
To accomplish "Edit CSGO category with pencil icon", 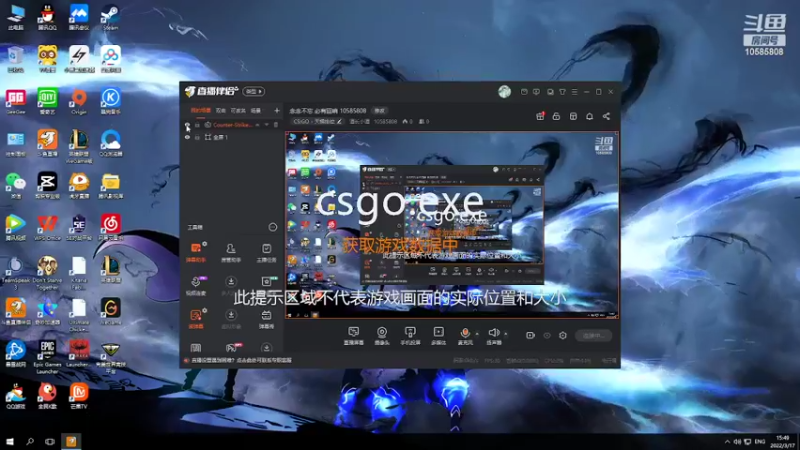I will [x=339, y=121].
